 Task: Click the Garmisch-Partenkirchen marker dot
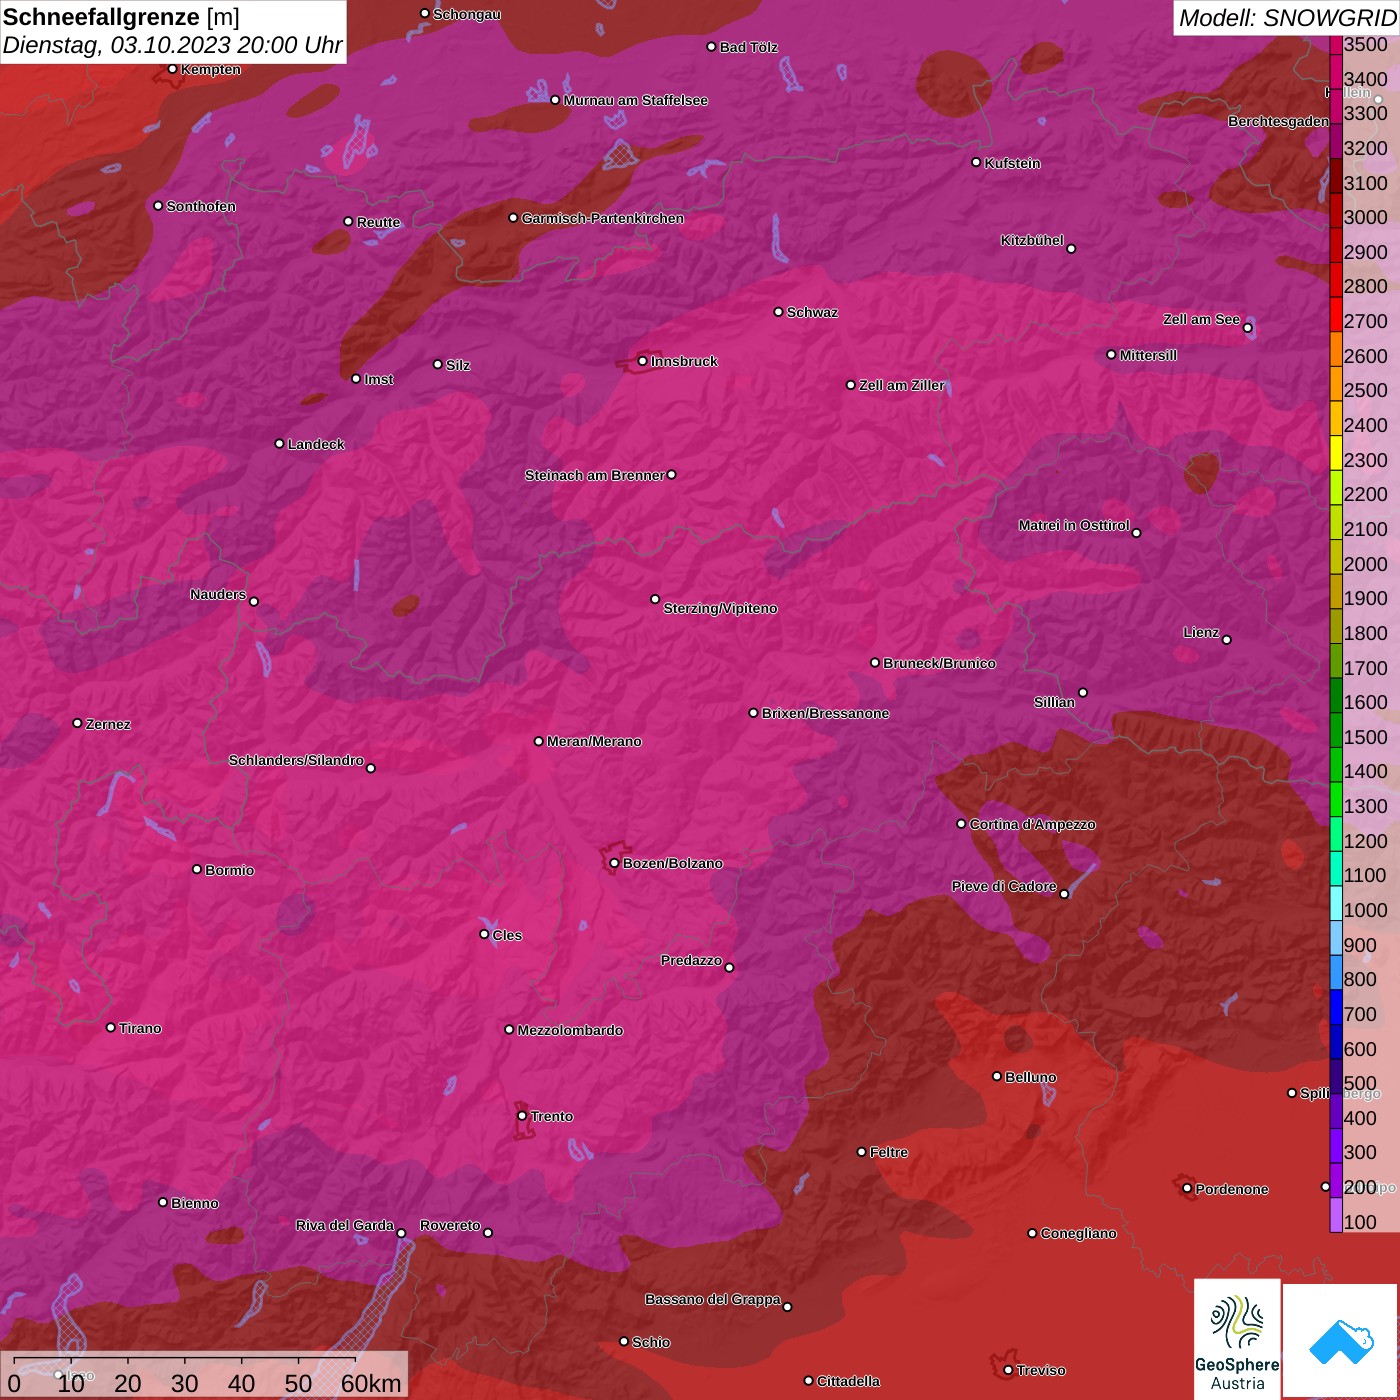click(514, 218)
